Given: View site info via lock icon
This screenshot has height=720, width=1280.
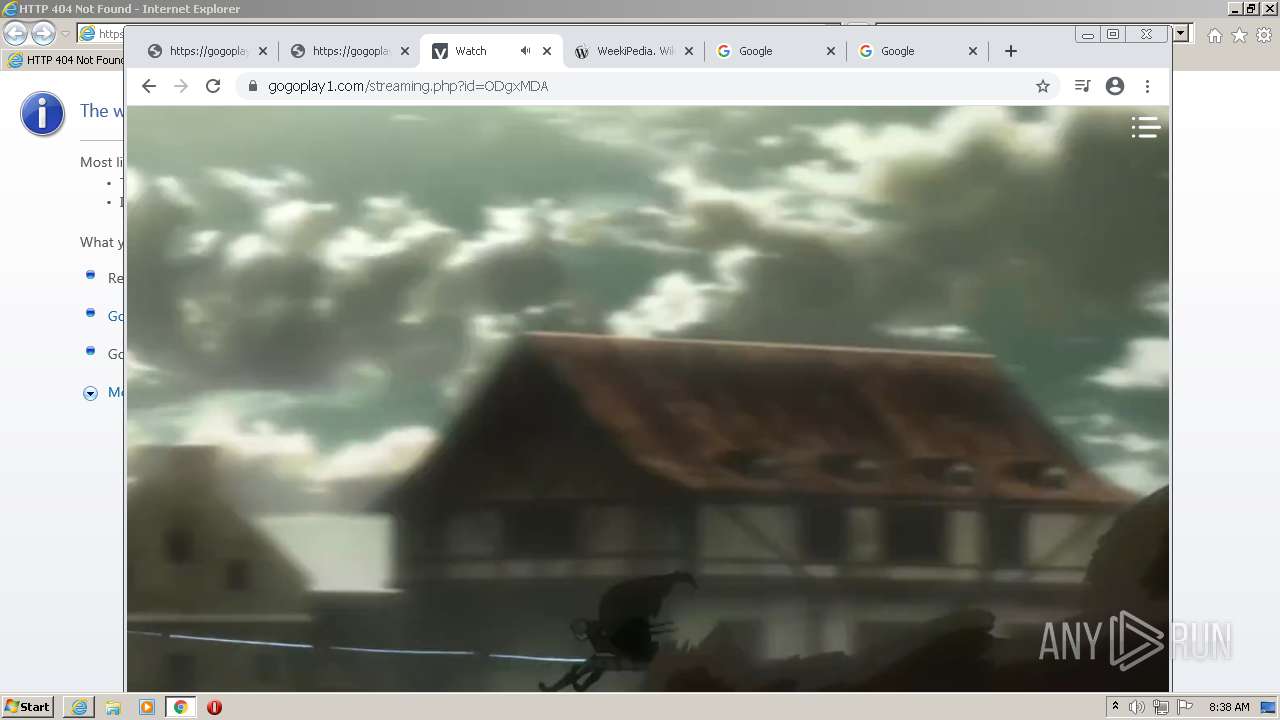Looking at the screenshot, I should click(252, 86).
